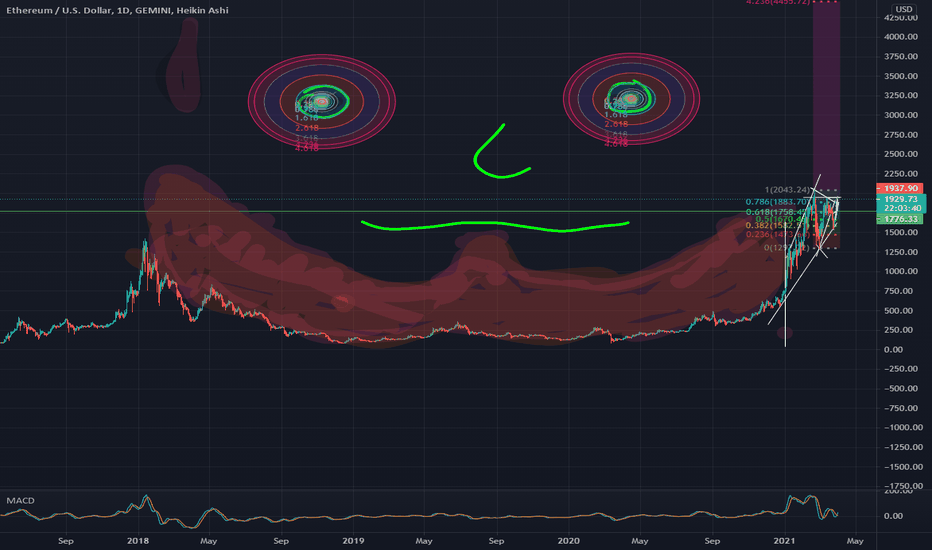932x550 pixels.
Task: Click the −1500.00 price axis value
Action: click(903, 467)
